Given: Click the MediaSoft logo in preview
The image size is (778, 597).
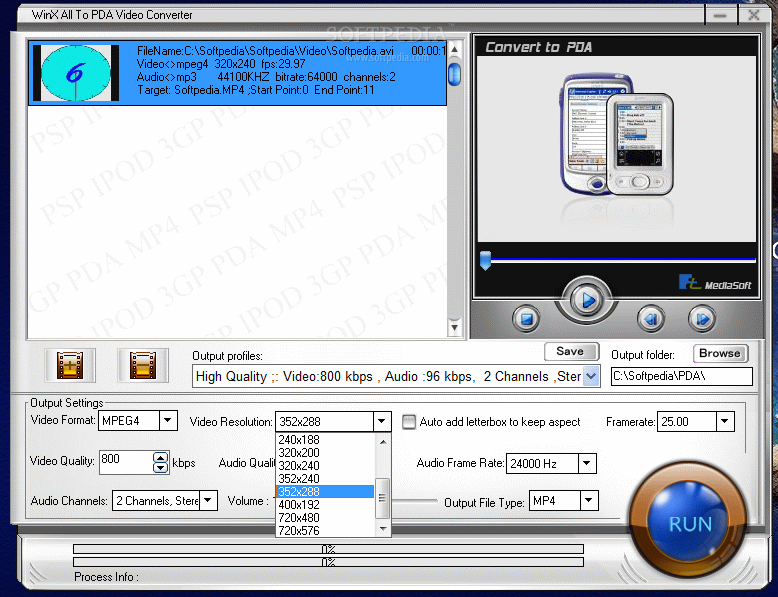Looking at the screenshot, I should pos(715,282).
